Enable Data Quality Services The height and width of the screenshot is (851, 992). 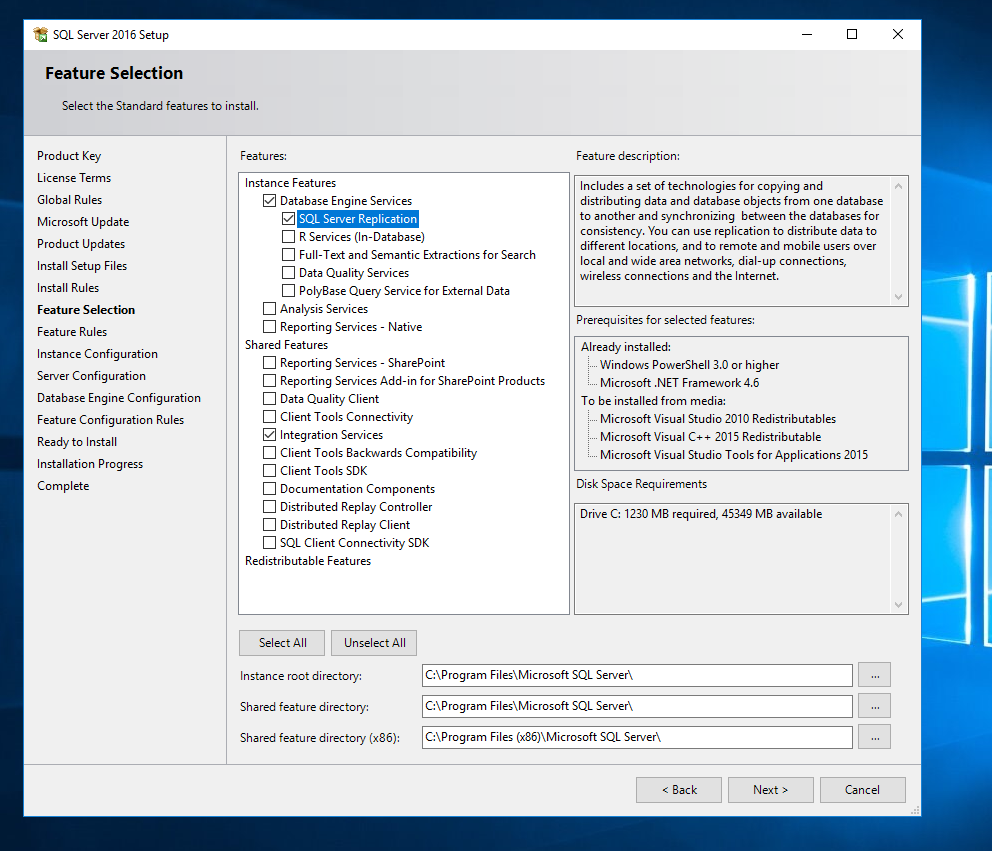288,272
